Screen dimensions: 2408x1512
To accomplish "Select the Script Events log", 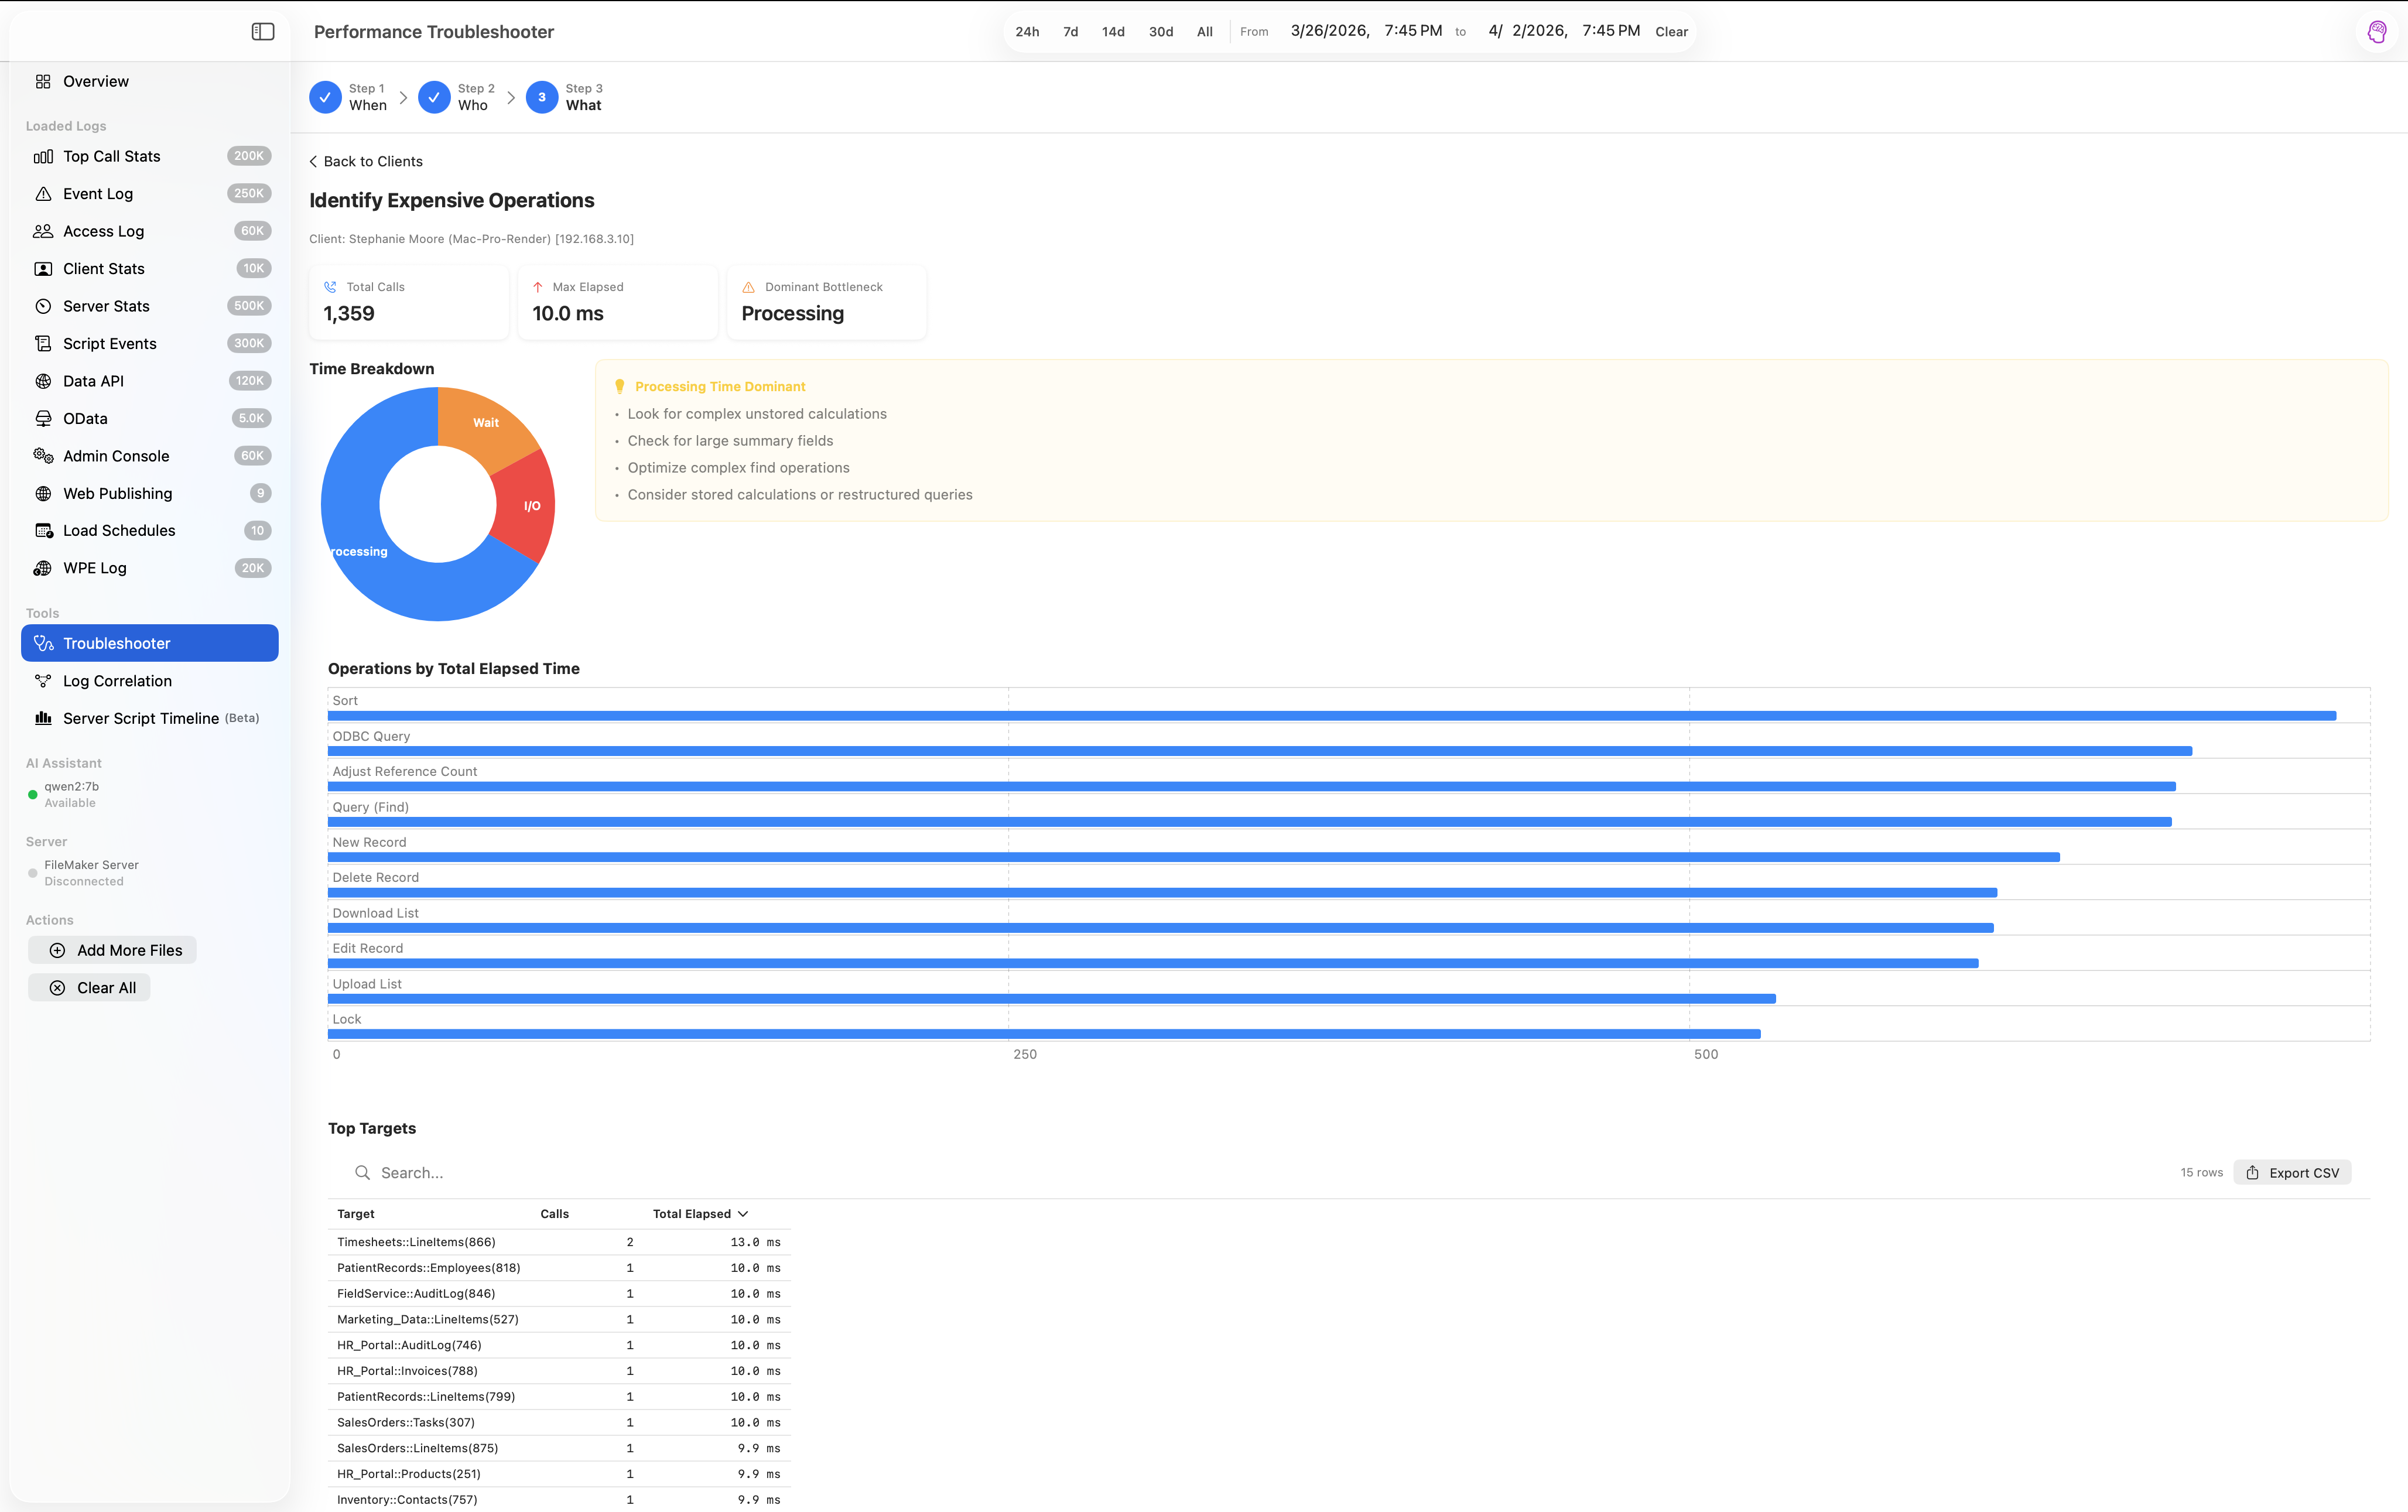I will pyautogui.click(x=109, y=344).
